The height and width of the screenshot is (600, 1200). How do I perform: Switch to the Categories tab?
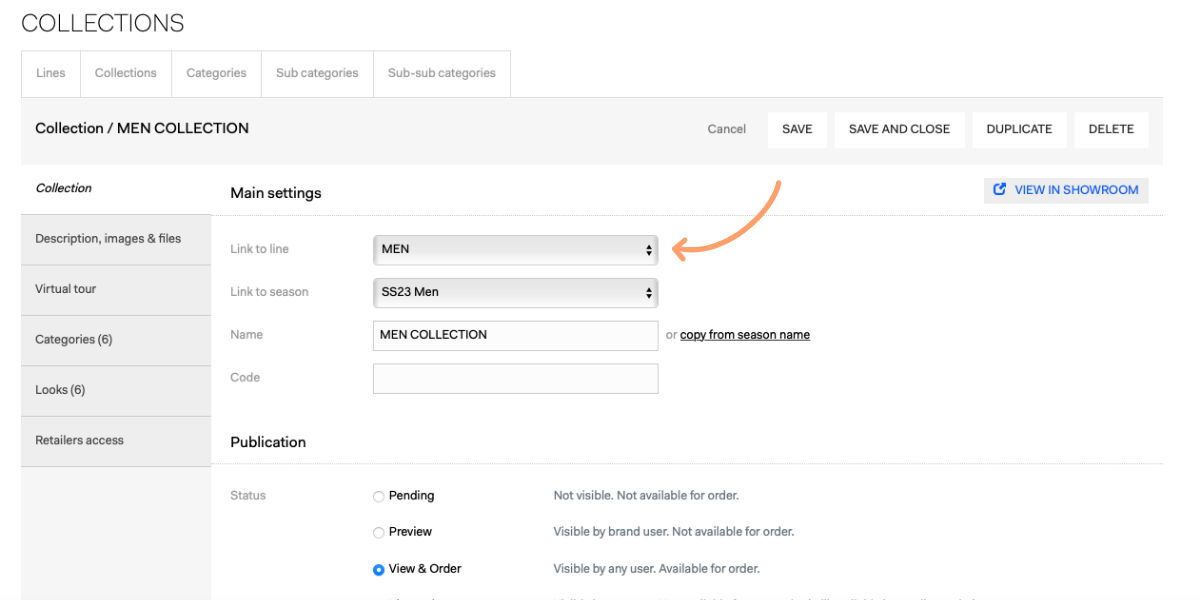coord(216,73)
